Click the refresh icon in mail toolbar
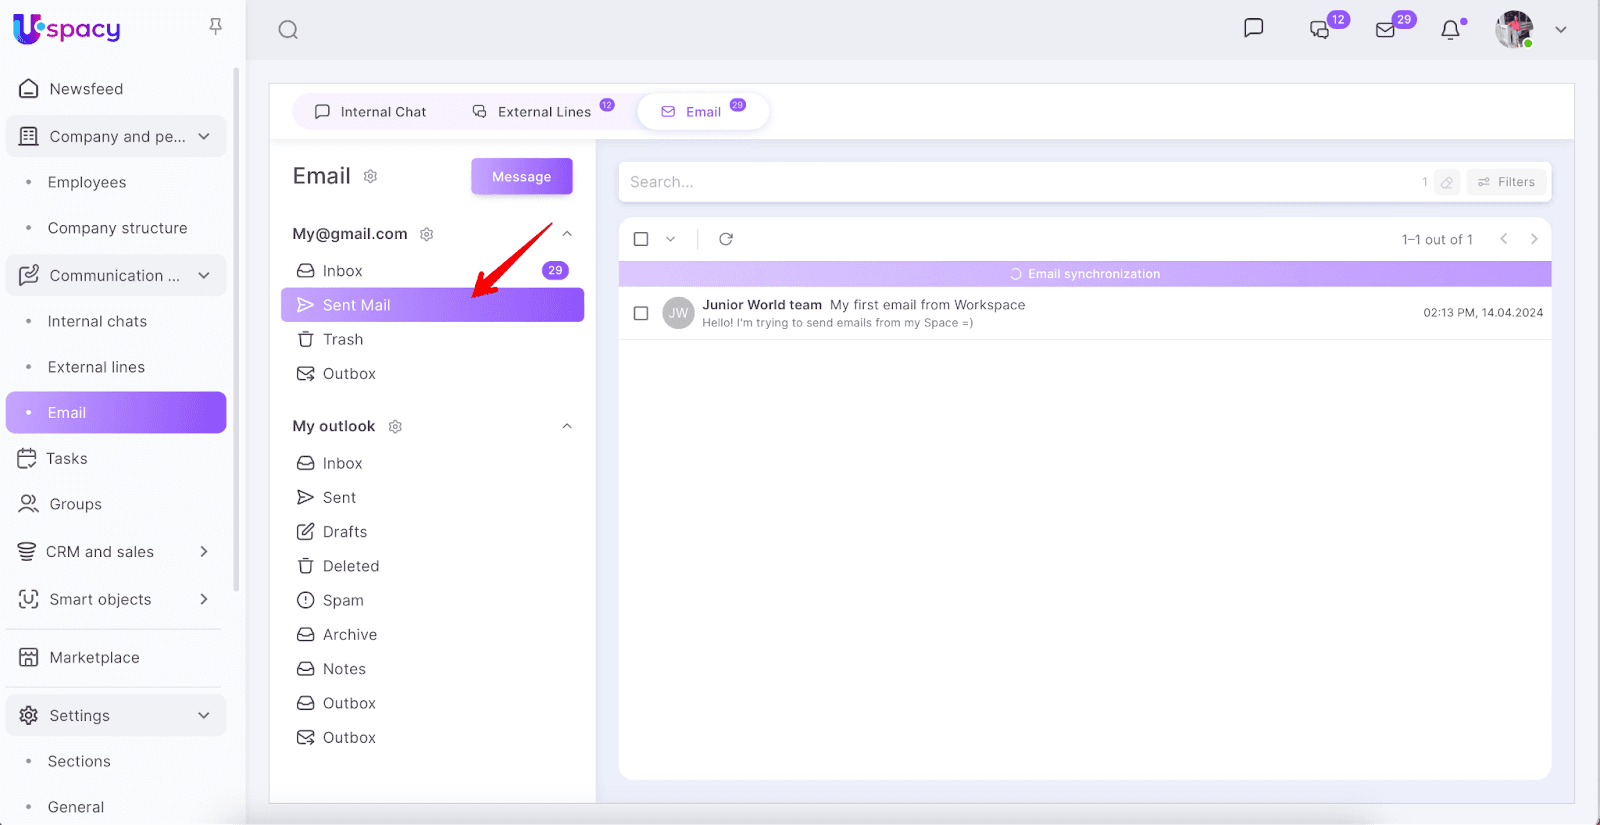 click(x=726, y=239)
